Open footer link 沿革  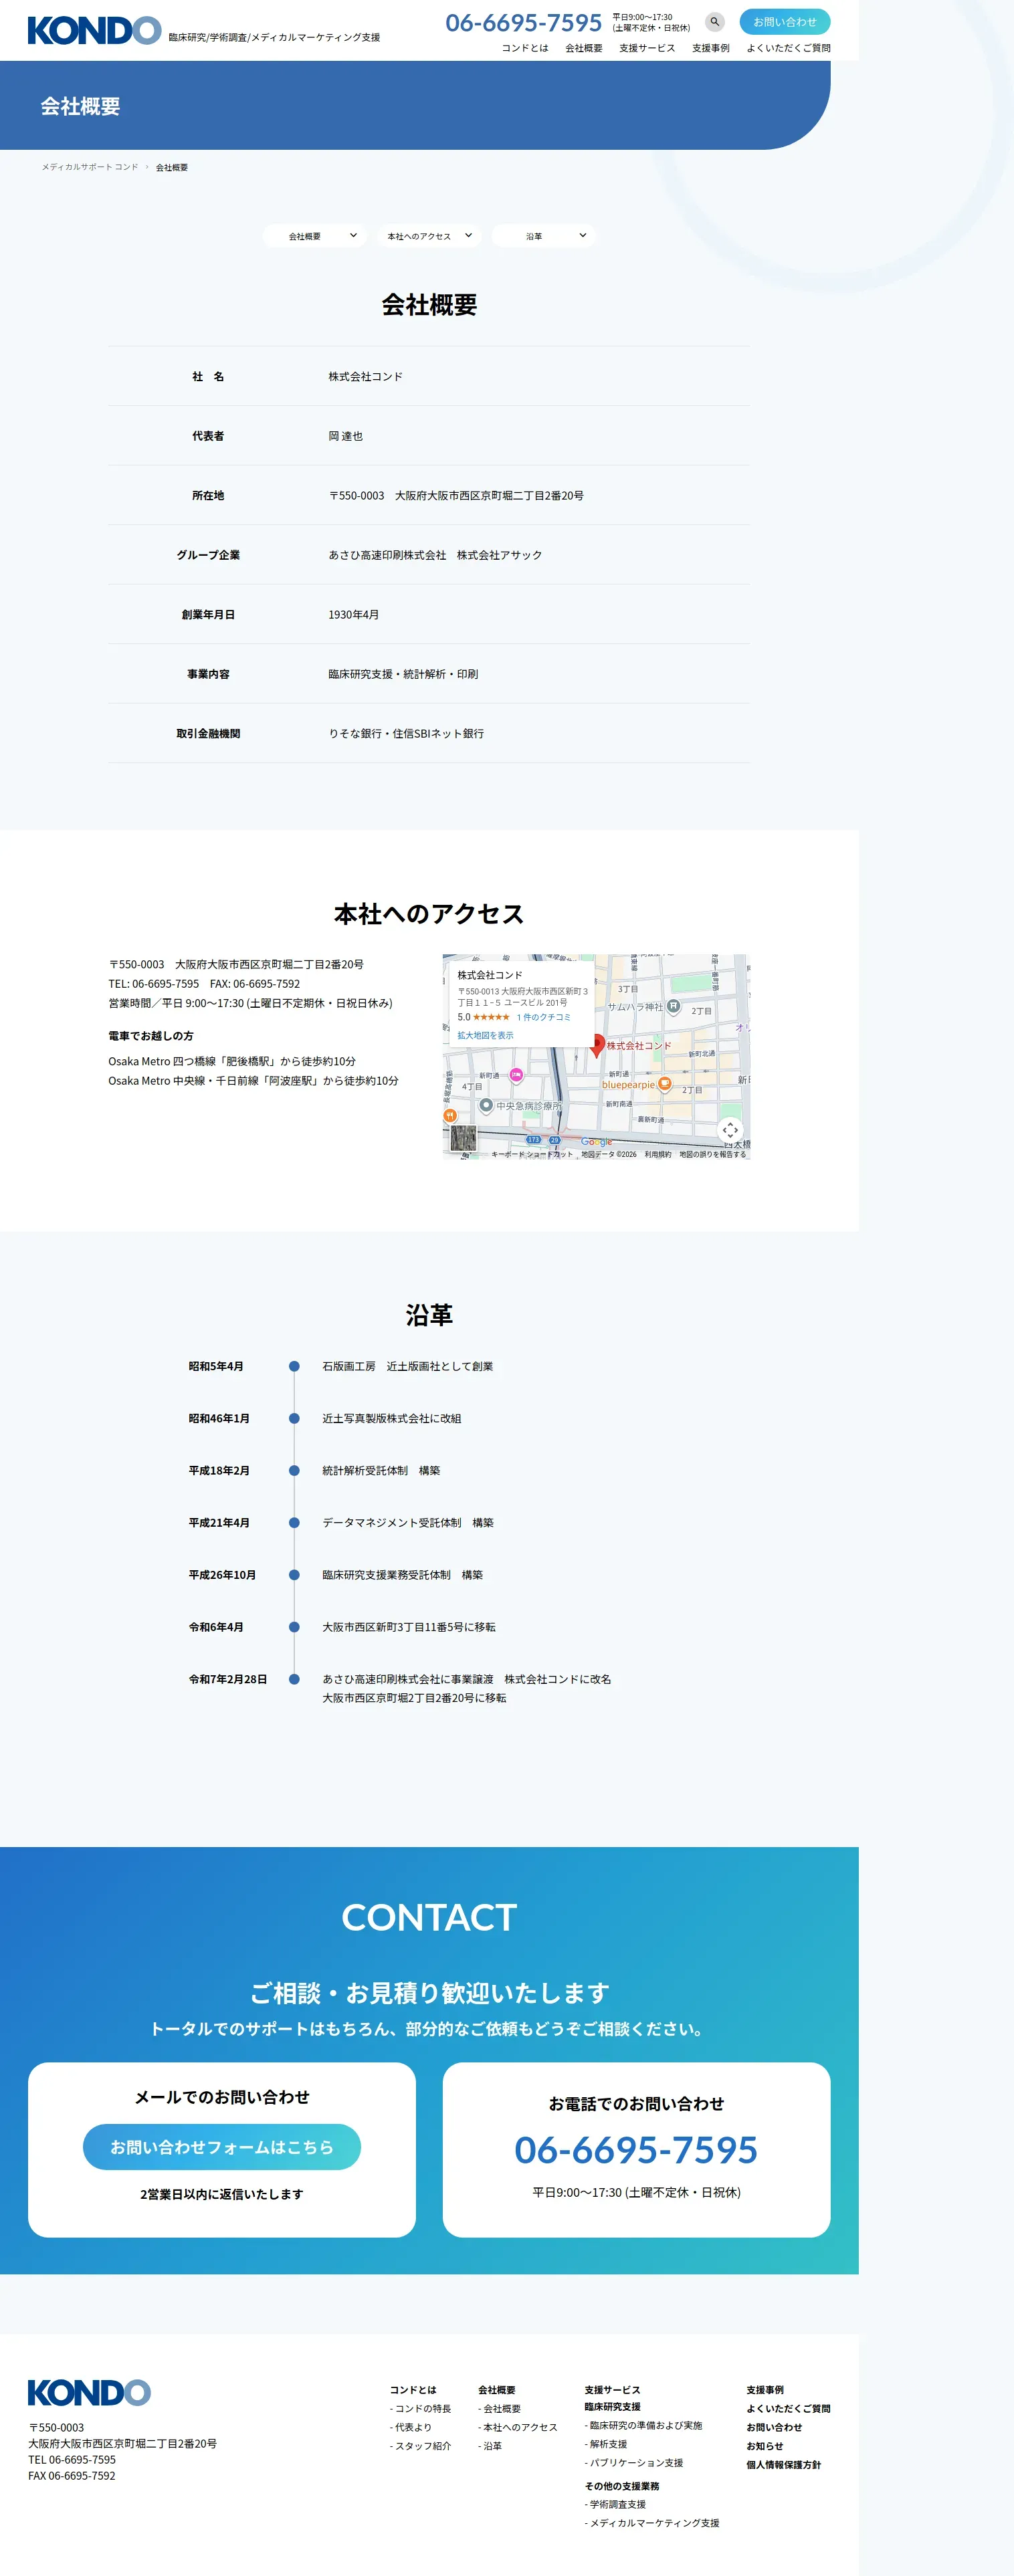[490, 2446]
